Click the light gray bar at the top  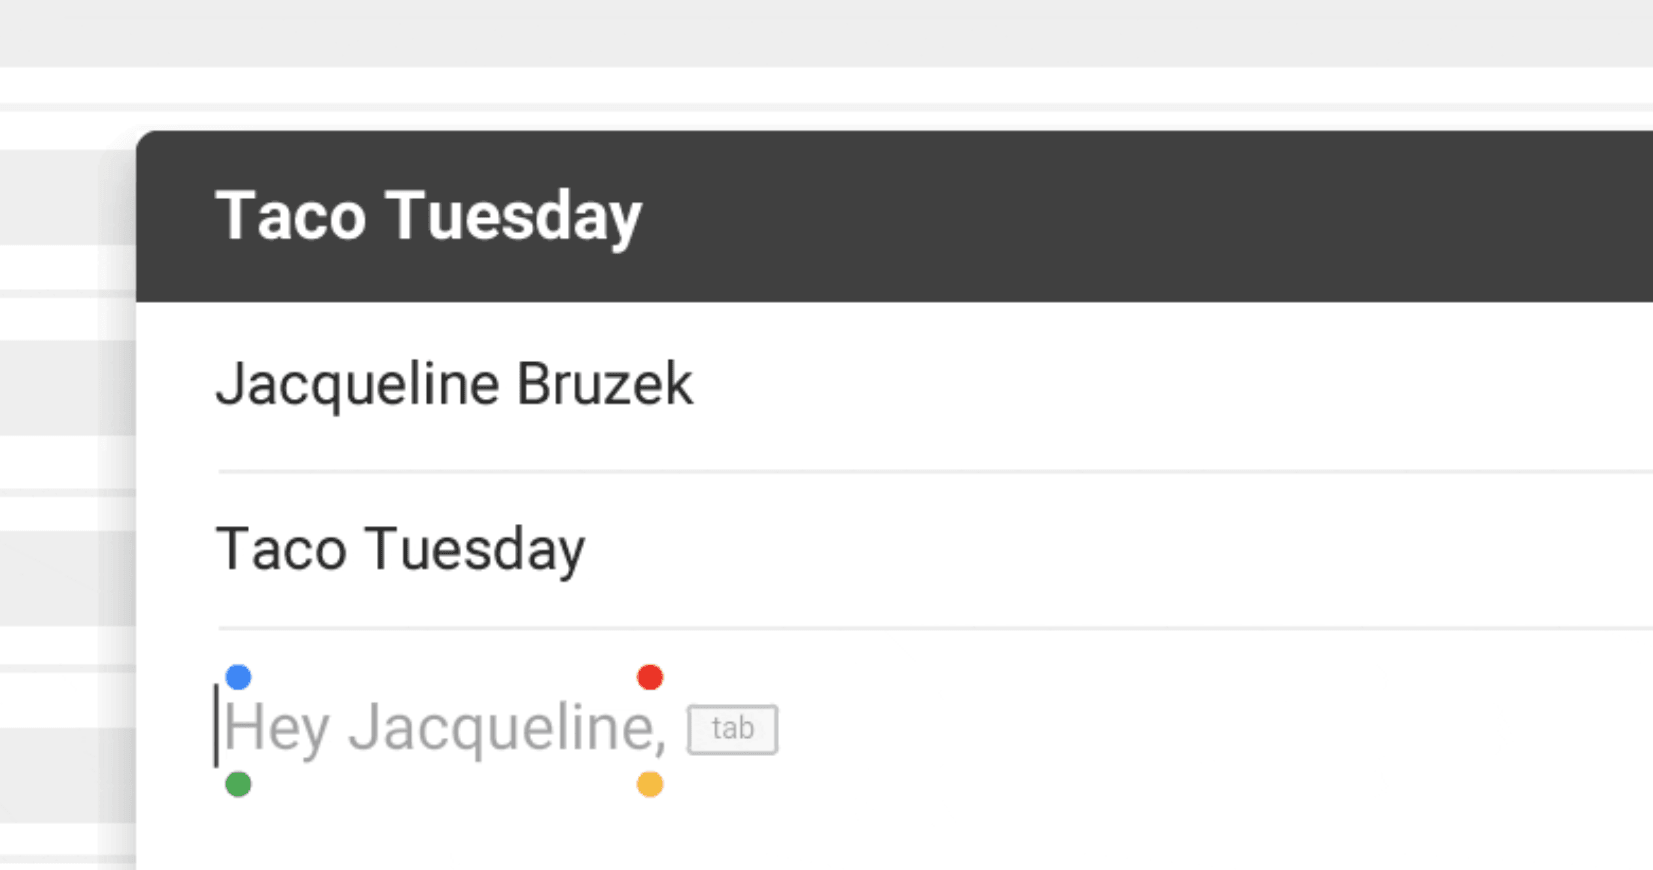826,32
